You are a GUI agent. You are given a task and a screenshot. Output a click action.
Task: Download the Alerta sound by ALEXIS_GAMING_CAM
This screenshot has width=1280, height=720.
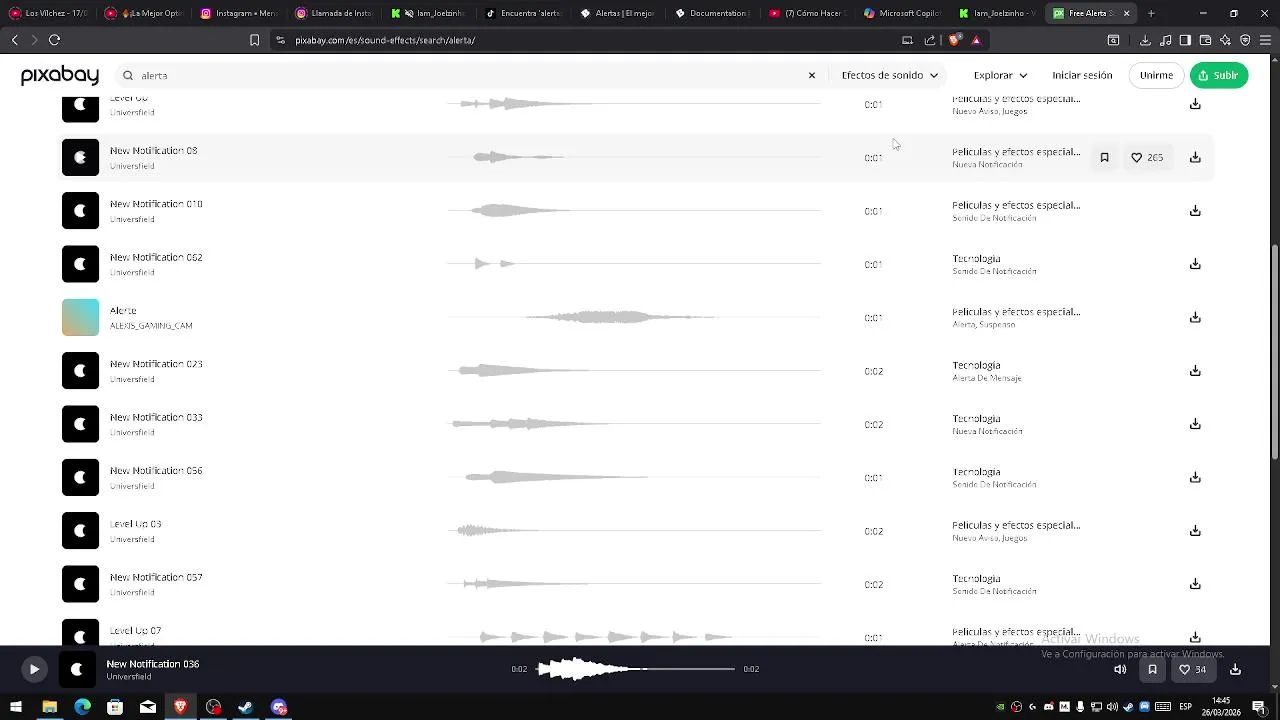[x=1195, y=317]
